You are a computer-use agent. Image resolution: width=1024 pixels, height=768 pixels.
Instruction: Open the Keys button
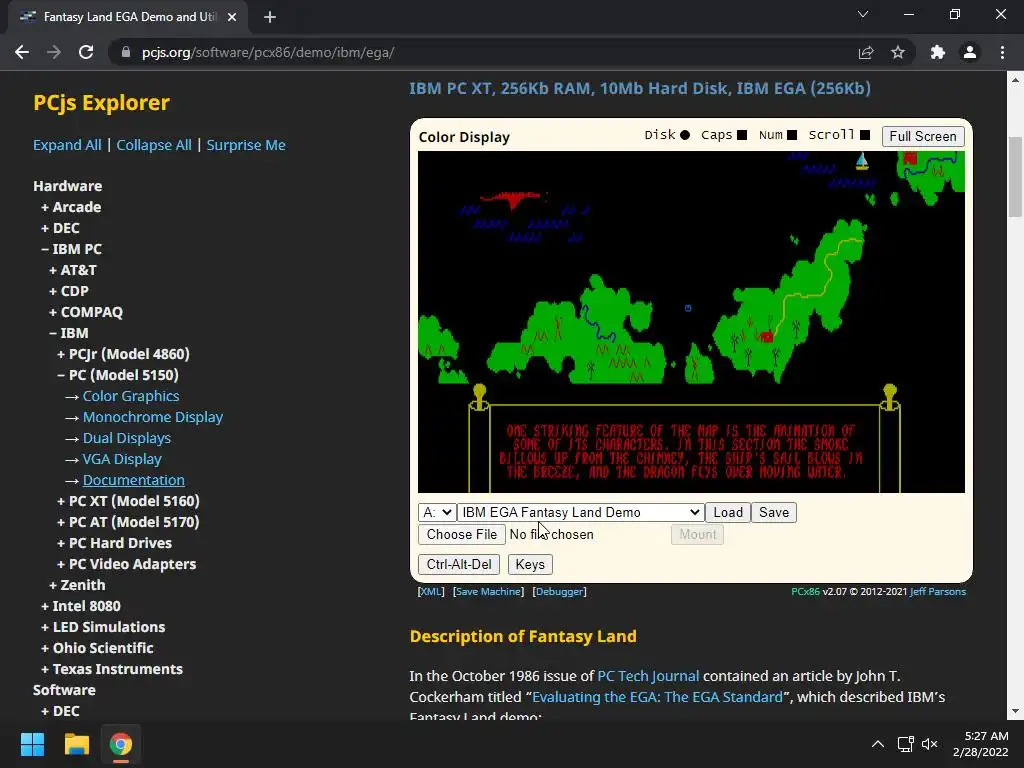(530, 564)
